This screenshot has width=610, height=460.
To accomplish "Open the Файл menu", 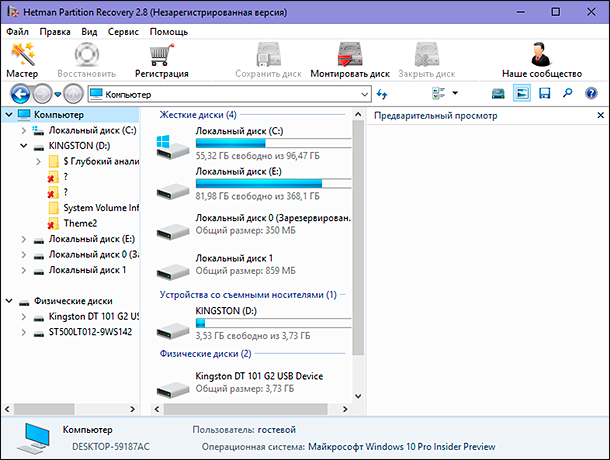I will coord(18,32).
